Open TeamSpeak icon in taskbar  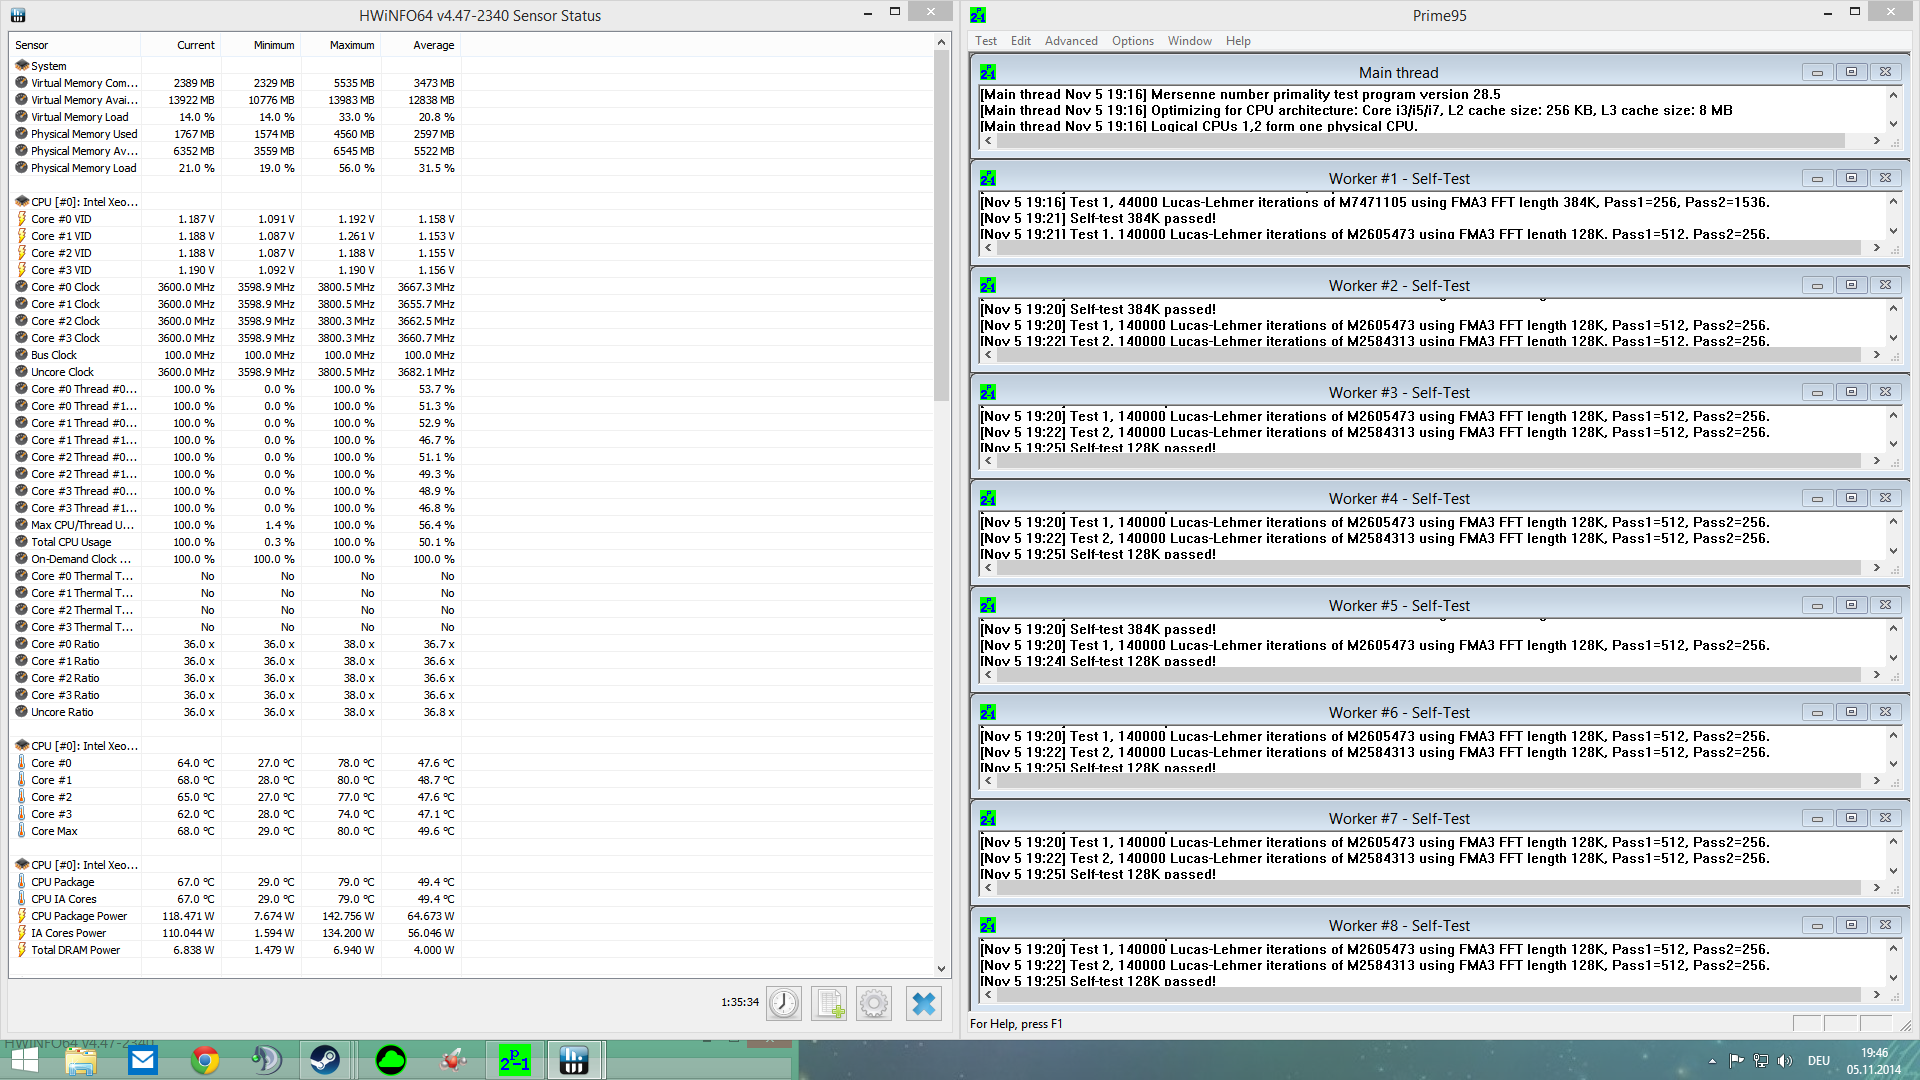tap(266, 1060)
